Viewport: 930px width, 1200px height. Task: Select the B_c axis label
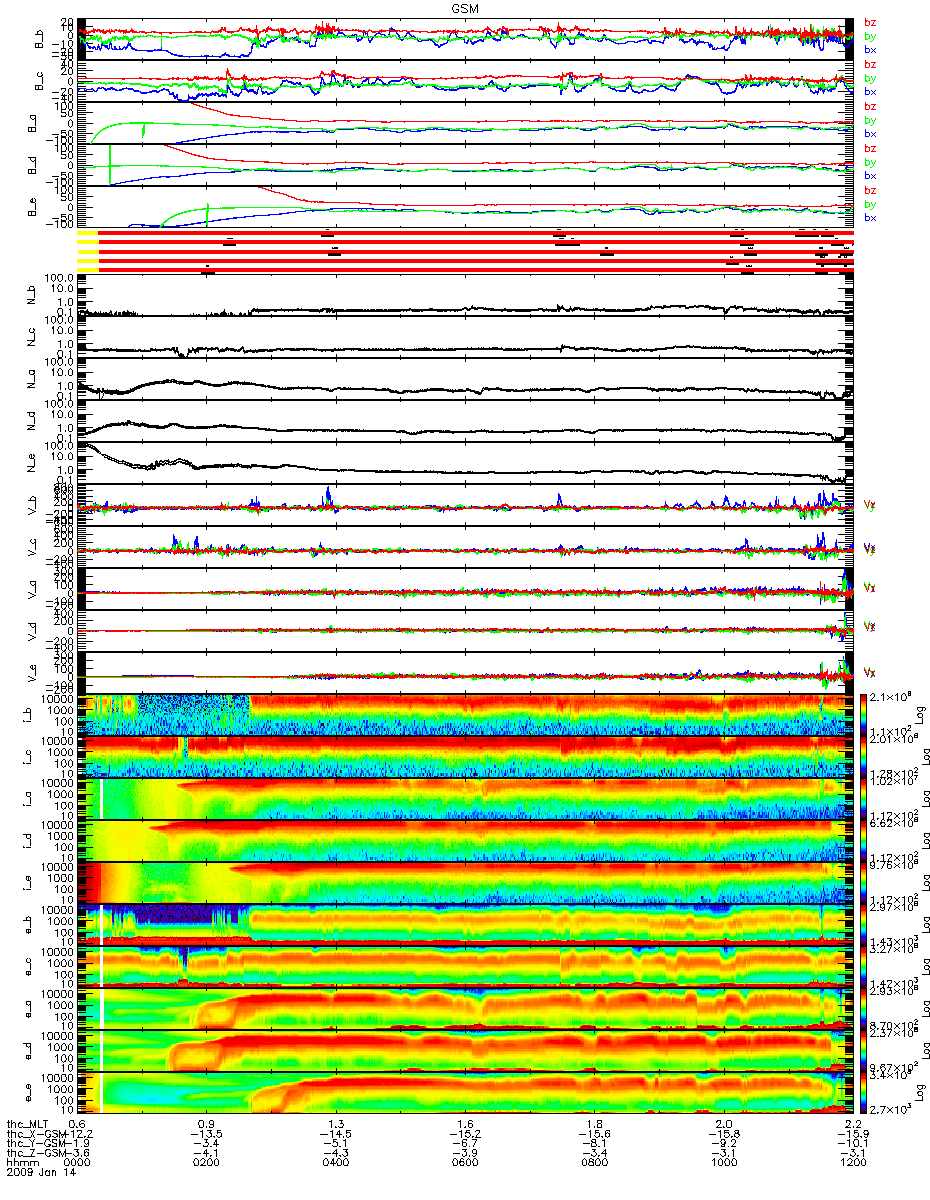pyautogui.click(x=41, y=81)
